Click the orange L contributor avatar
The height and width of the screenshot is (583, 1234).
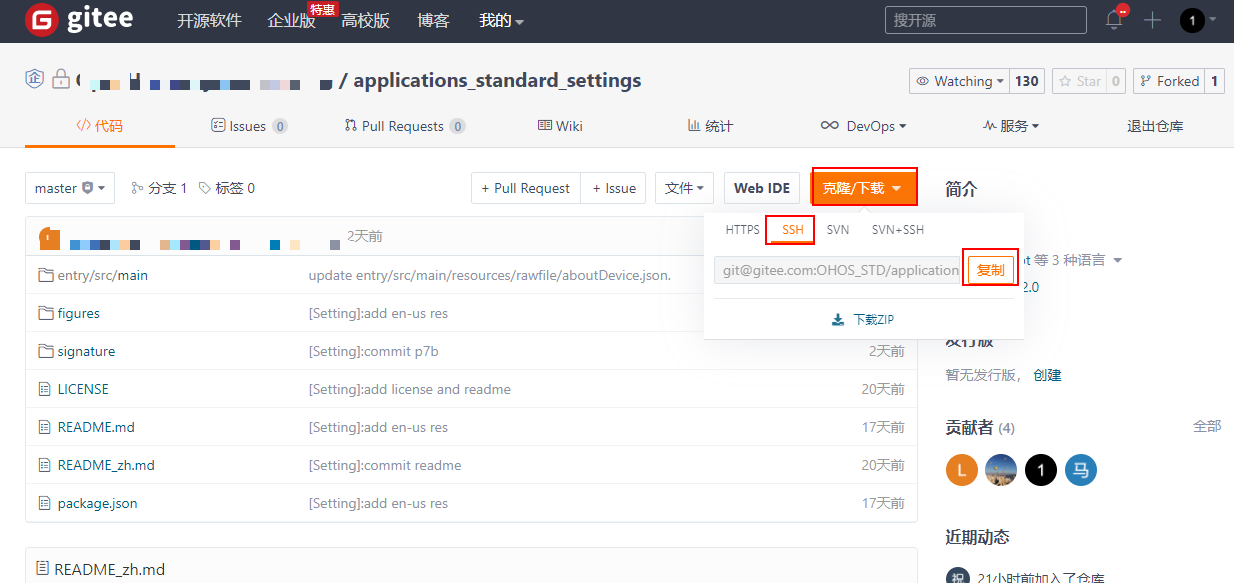pos(961,470)
